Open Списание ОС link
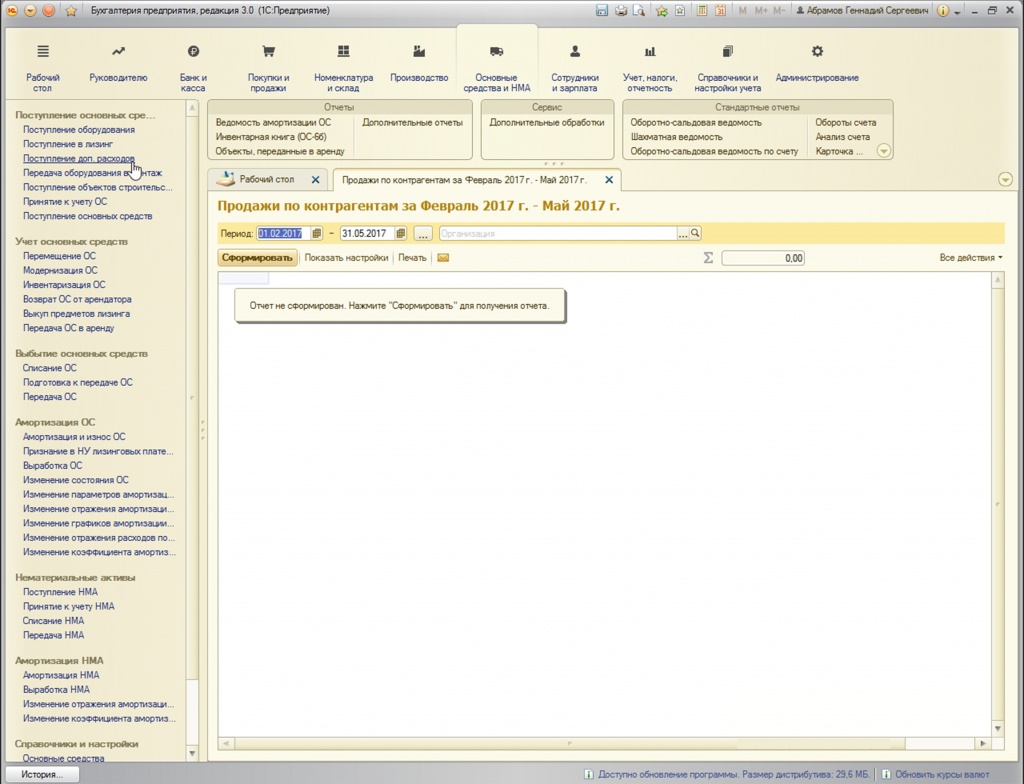1024x784 pixels. (50, 368)
